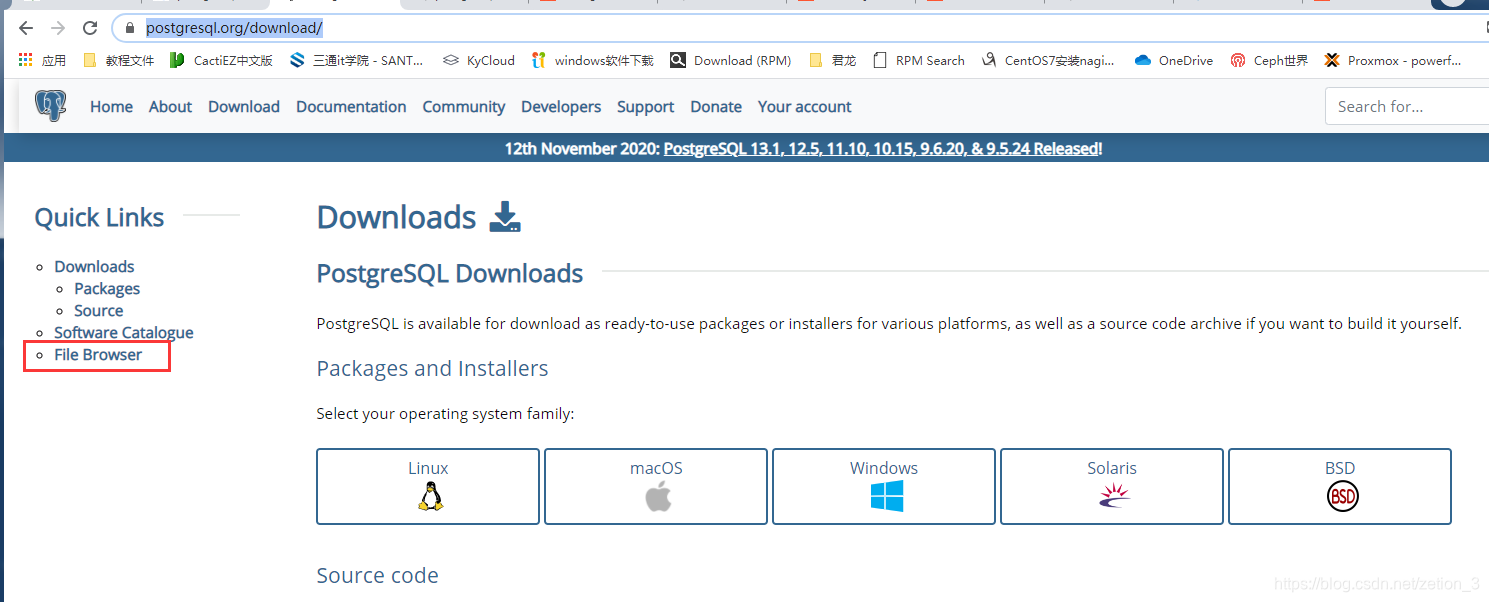Open the About menu item

coord(170,107)
